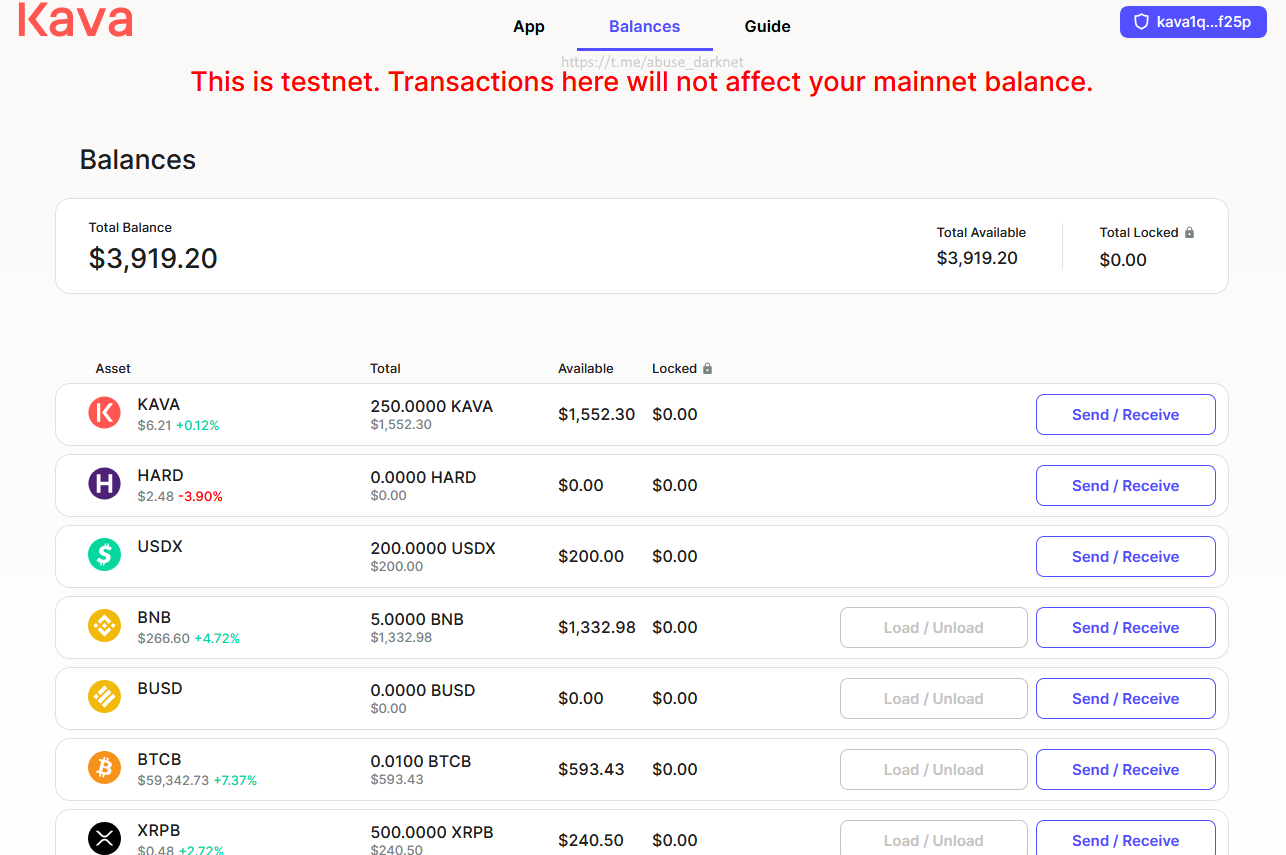The width and height of the screenshot is (1286, 855).
Task: Click the 5.0000 BNB total
Action: pyautogui.click(x=417, y=620)
